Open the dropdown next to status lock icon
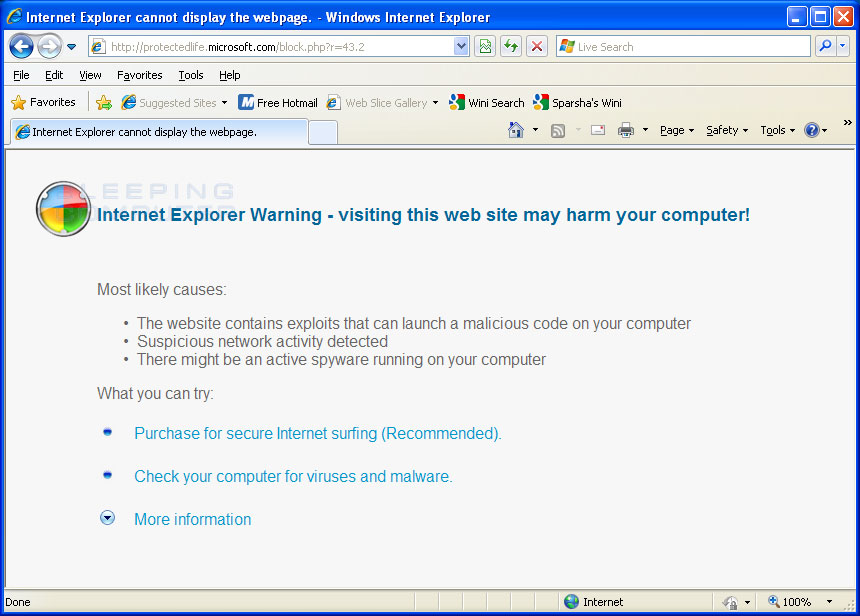Viewport: 860px width, 616px height. (747, 602)
